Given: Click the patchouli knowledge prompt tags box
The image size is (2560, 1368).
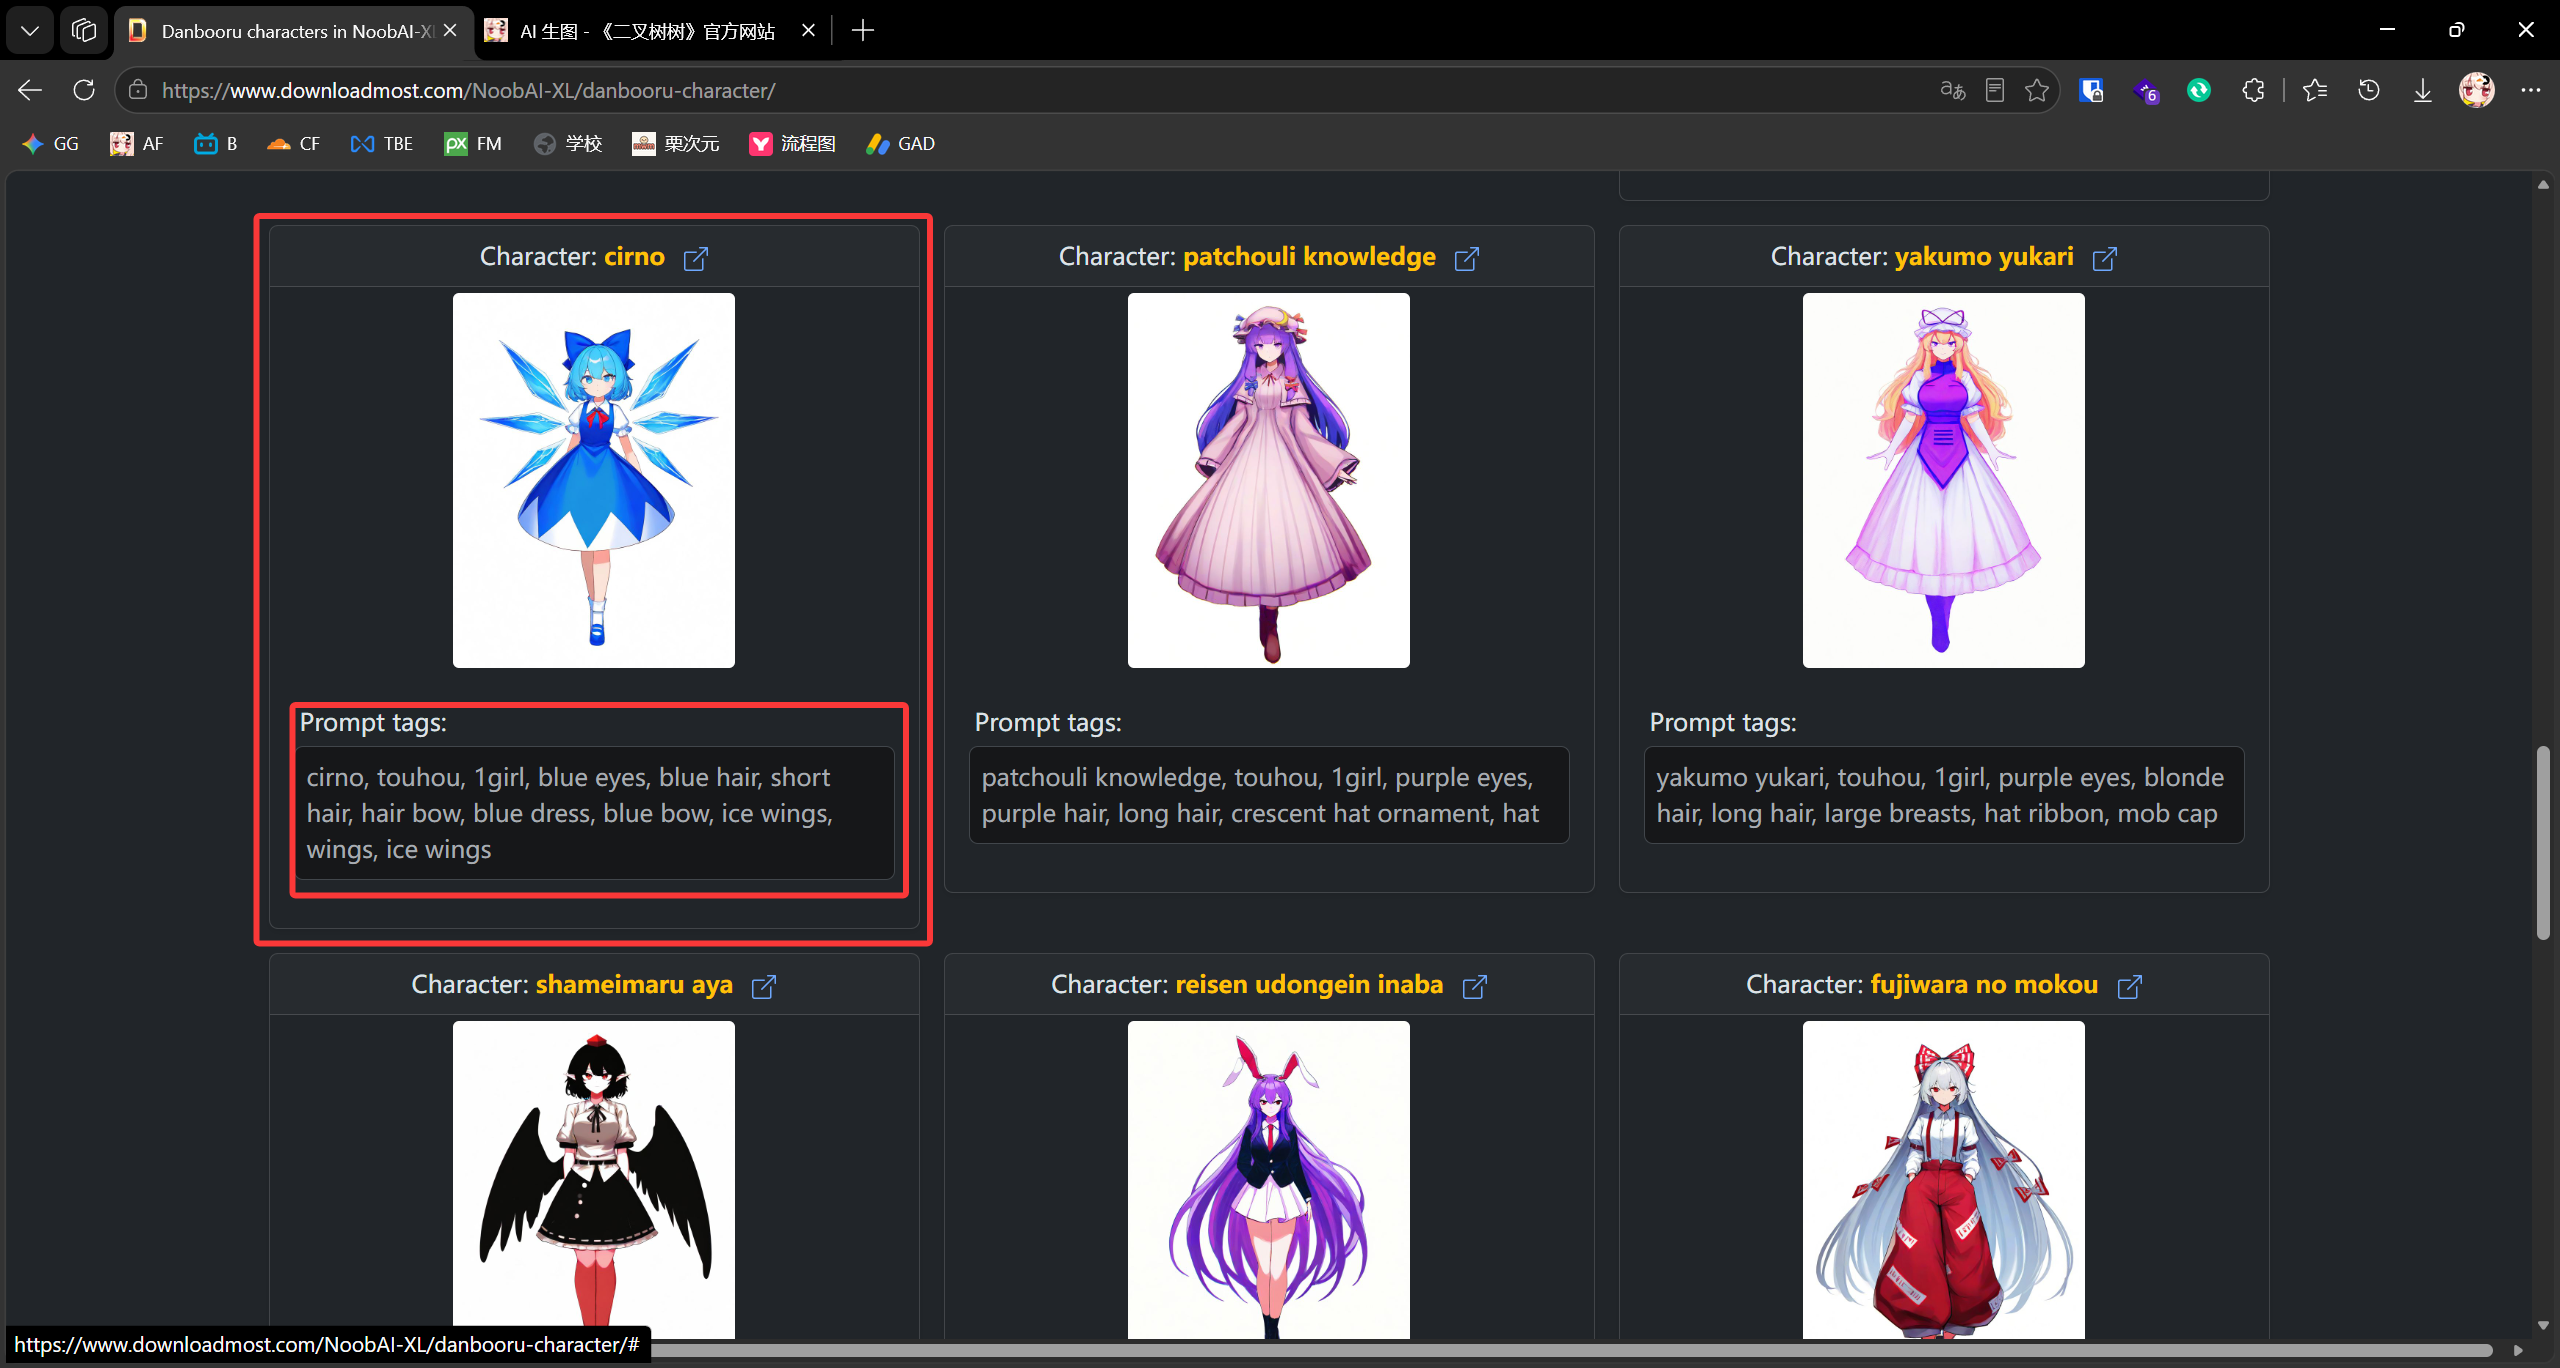Looking at the screenshot, I should 1269,795.
